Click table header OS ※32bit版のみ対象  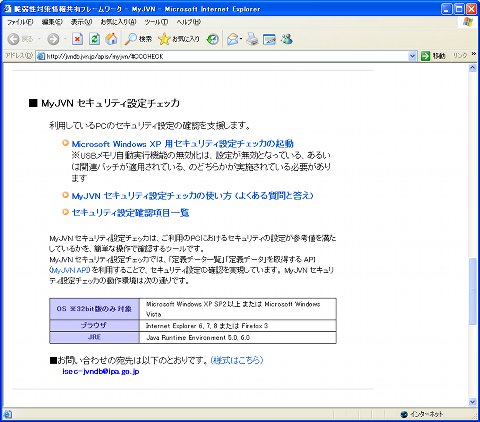click(94, 309)
